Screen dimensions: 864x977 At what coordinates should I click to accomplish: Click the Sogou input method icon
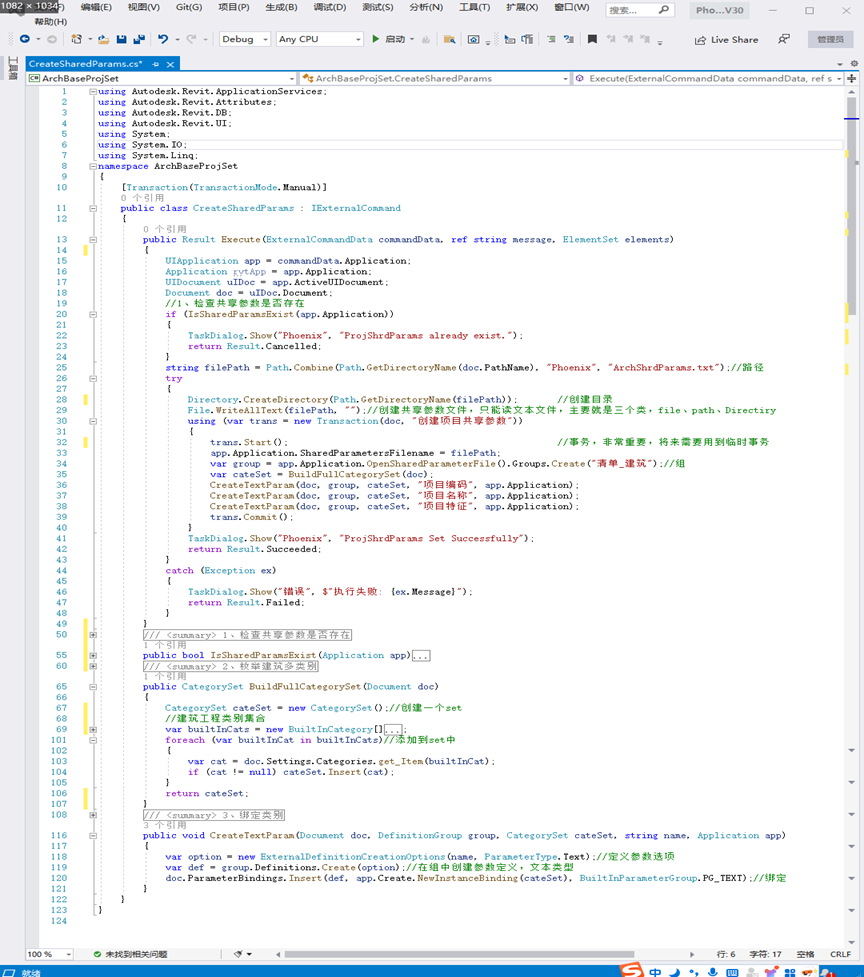point(632,970)
